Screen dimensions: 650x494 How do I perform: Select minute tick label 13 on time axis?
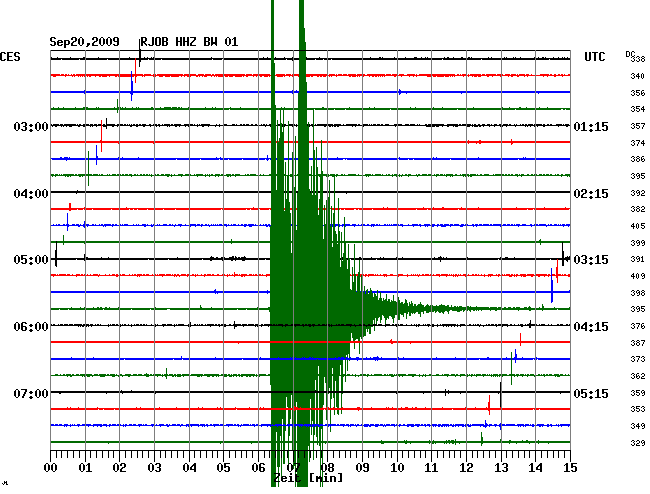pos(501,468)
